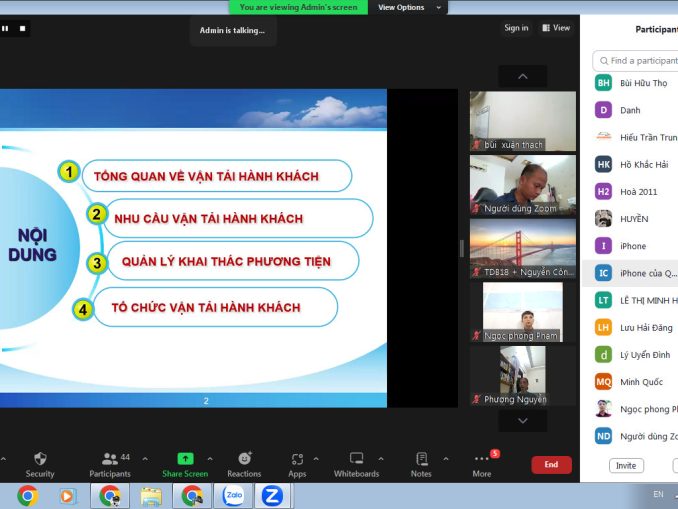End the meeting
The image size is (678, 509).
(x=551, y=464)
